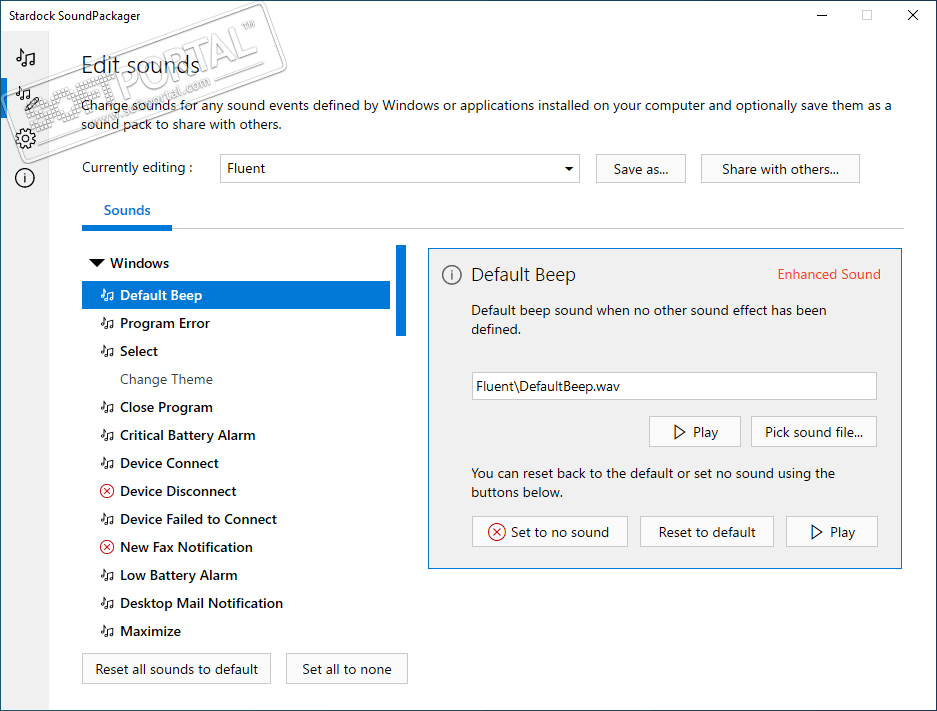Open the settings gear sidebar icon
The width and height of the screenshot is (937, 711).
26,139
